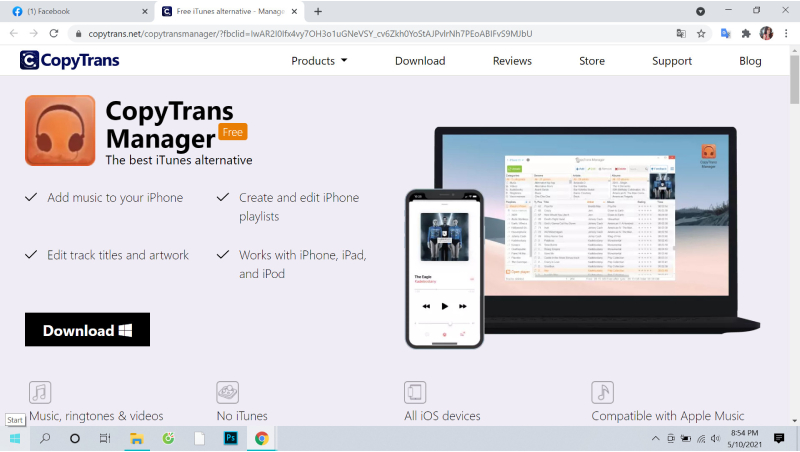Click the volume speaker tray icon

715,438
